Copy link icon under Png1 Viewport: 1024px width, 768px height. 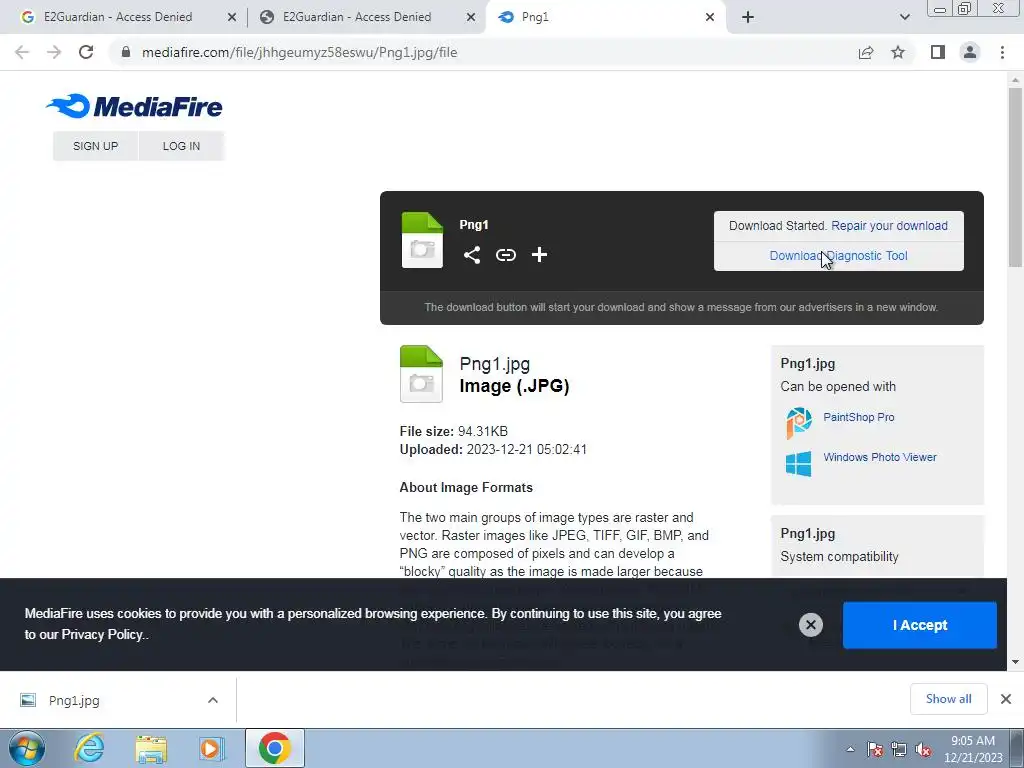[505, 255]
